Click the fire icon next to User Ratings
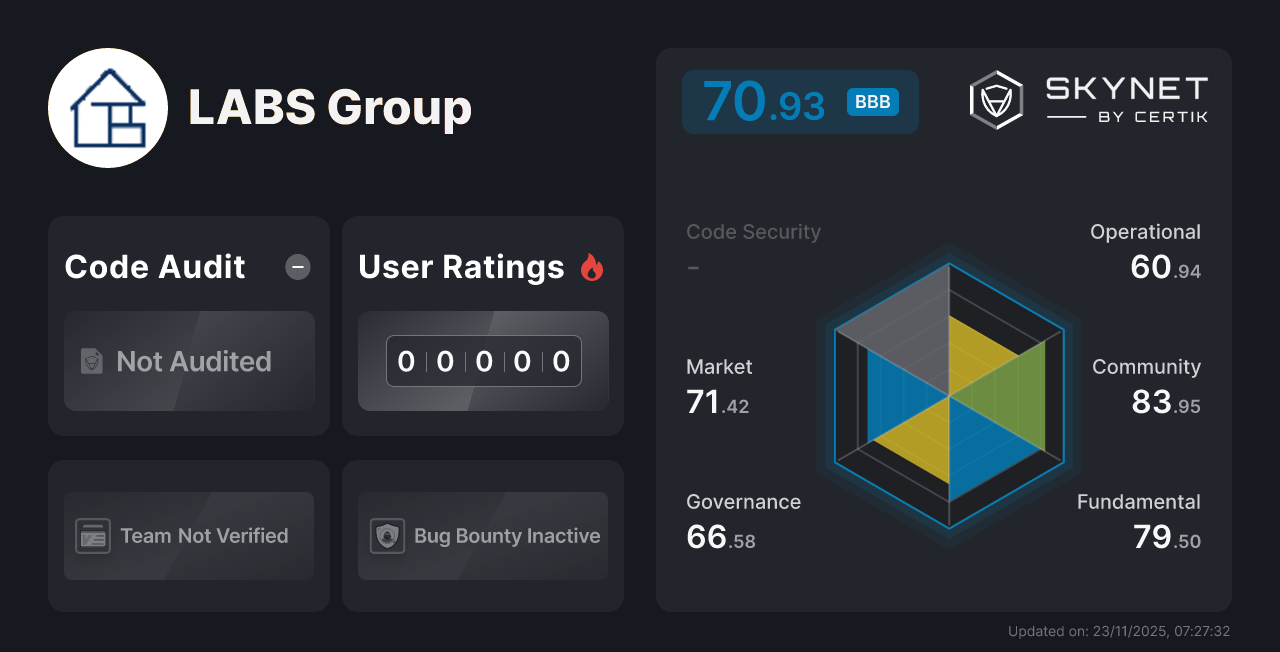 (x=592, y=267)
